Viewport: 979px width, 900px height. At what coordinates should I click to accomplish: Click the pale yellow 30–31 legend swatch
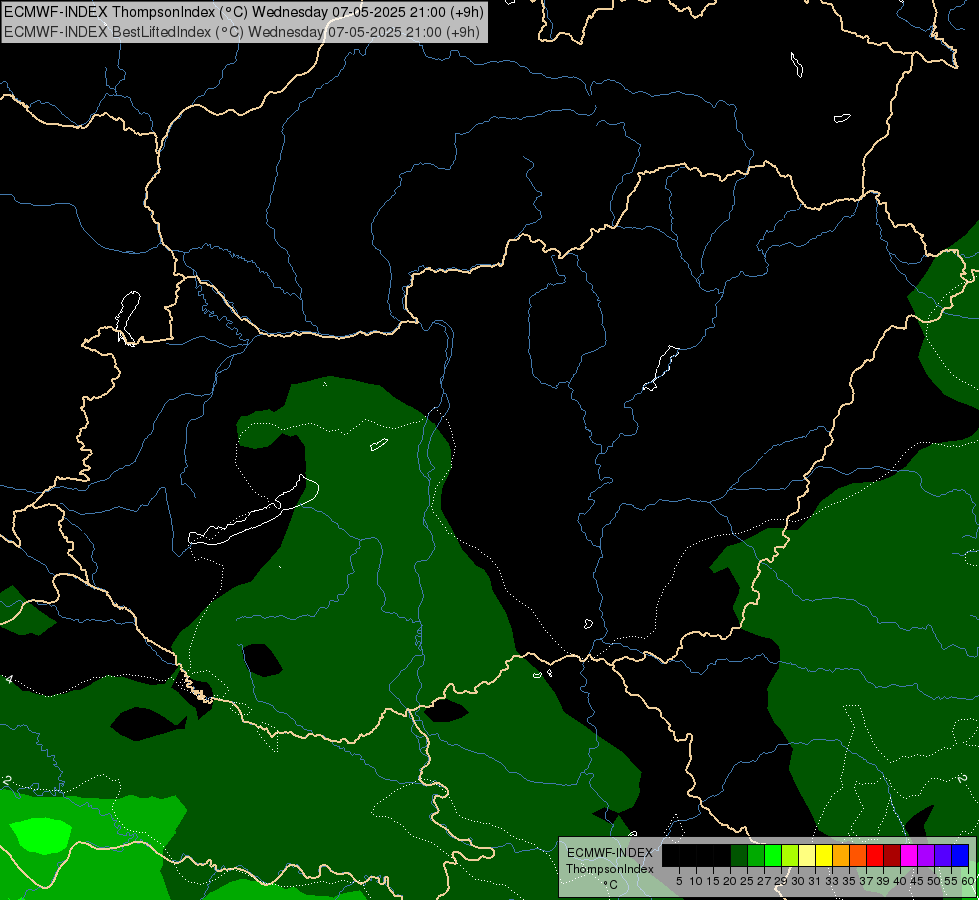[x=807, y=855]
